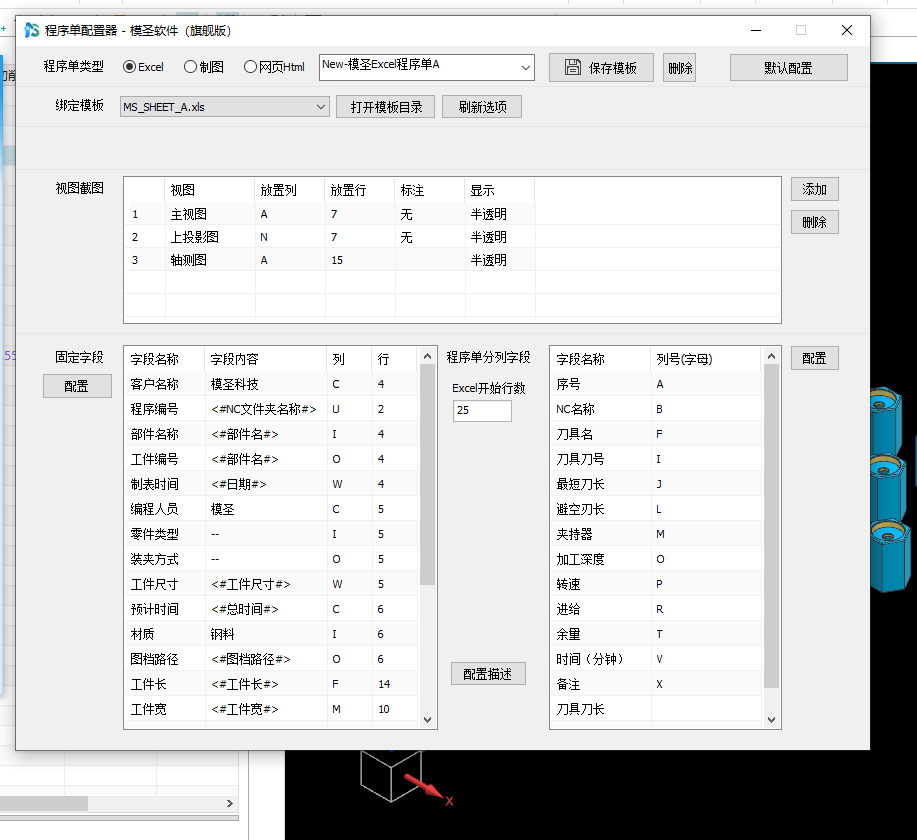The width and height of the screenshot is (917, 840).
Task: Select the 客户名称 fixed field row
Action: point(272,384)
